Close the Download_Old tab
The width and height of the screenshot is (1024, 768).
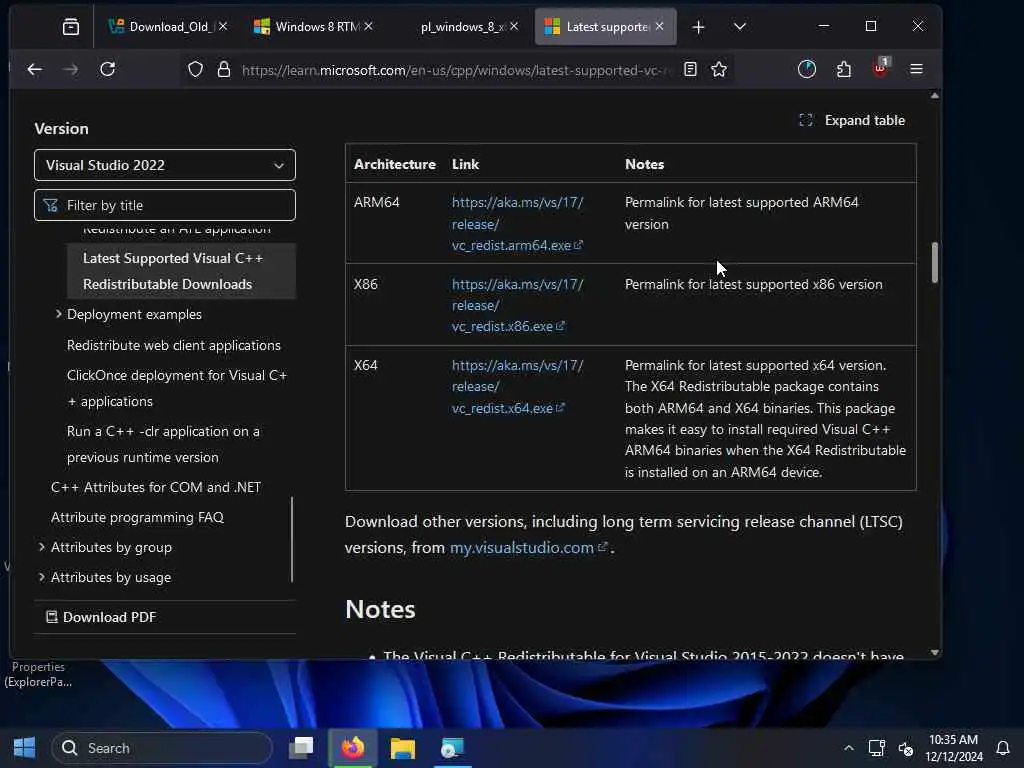click(223, 26)
